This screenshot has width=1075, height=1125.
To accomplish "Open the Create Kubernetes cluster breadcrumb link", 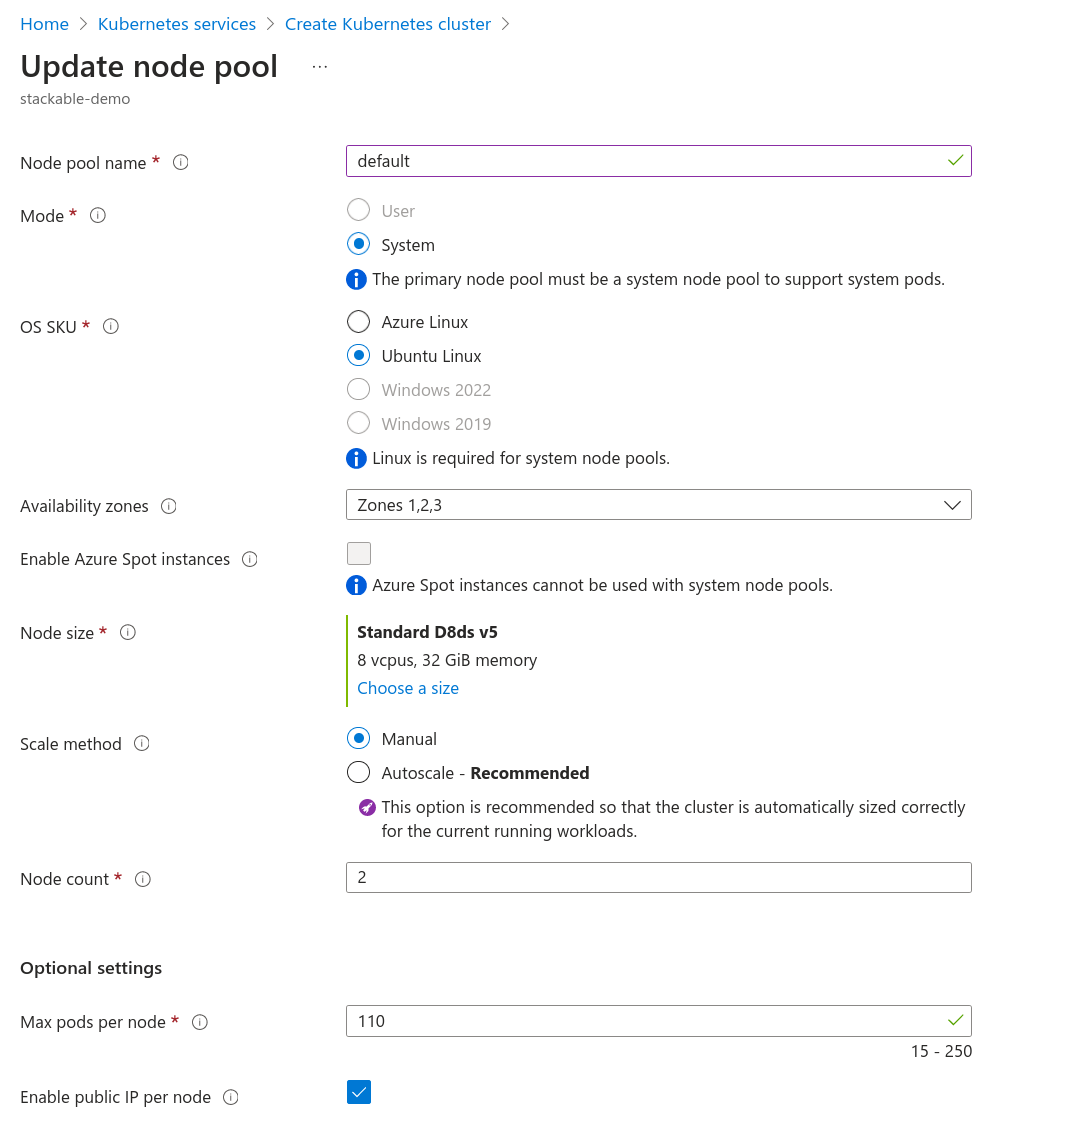I will [388, 24].
